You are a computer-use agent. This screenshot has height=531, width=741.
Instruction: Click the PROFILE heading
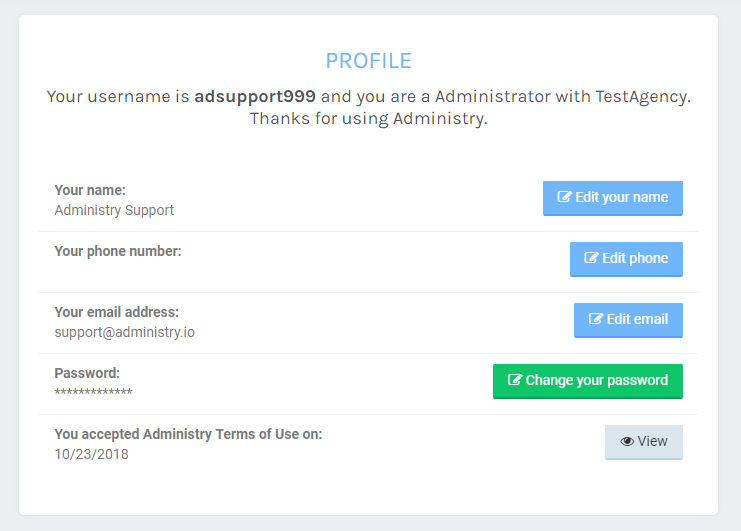tap(368, 61)
